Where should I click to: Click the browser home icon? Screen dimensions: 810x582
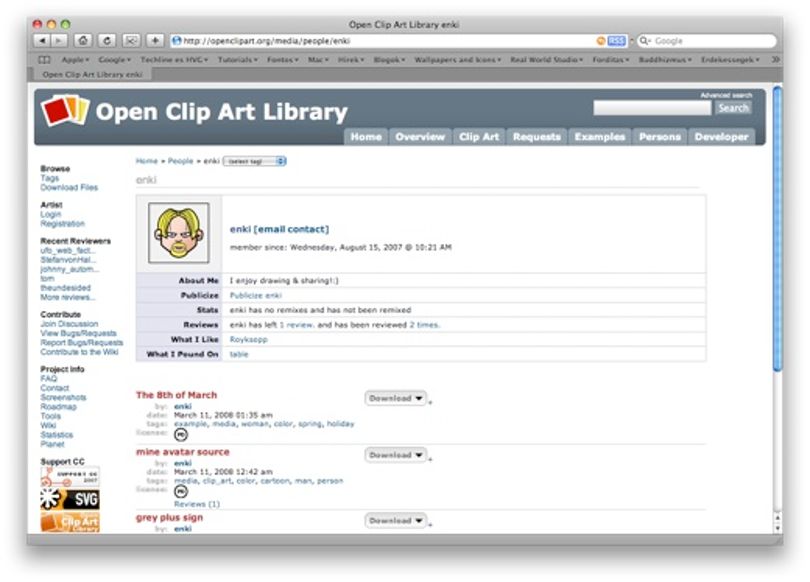coord(83,40)
